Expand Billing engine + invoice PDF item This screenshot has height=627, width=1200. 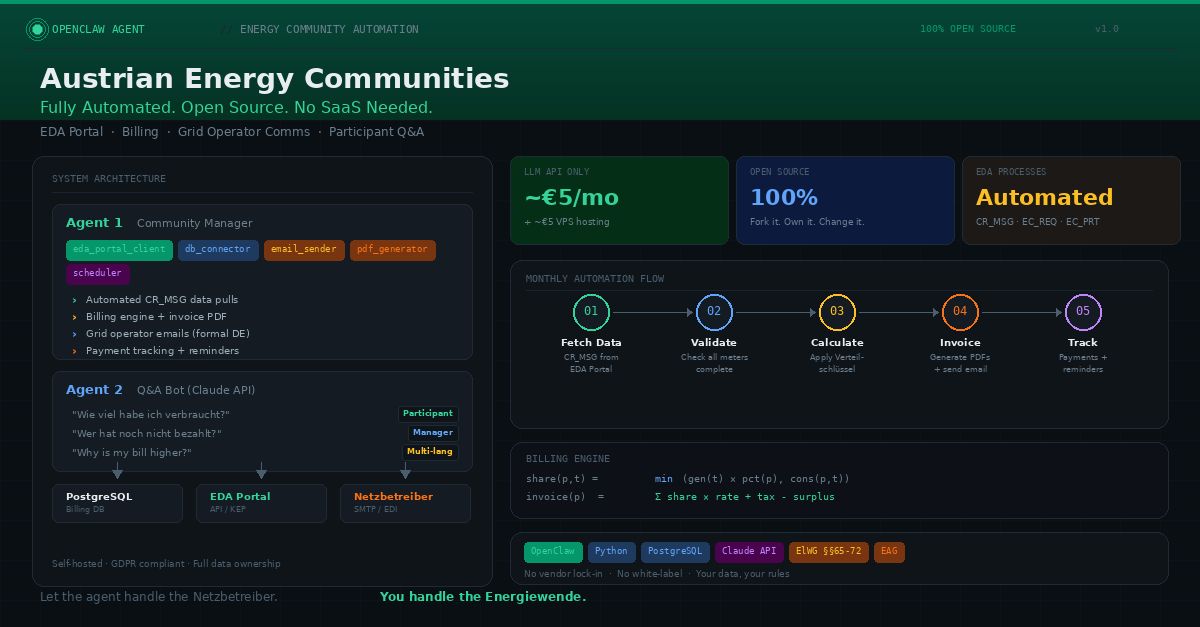click(x=156, y=317)
